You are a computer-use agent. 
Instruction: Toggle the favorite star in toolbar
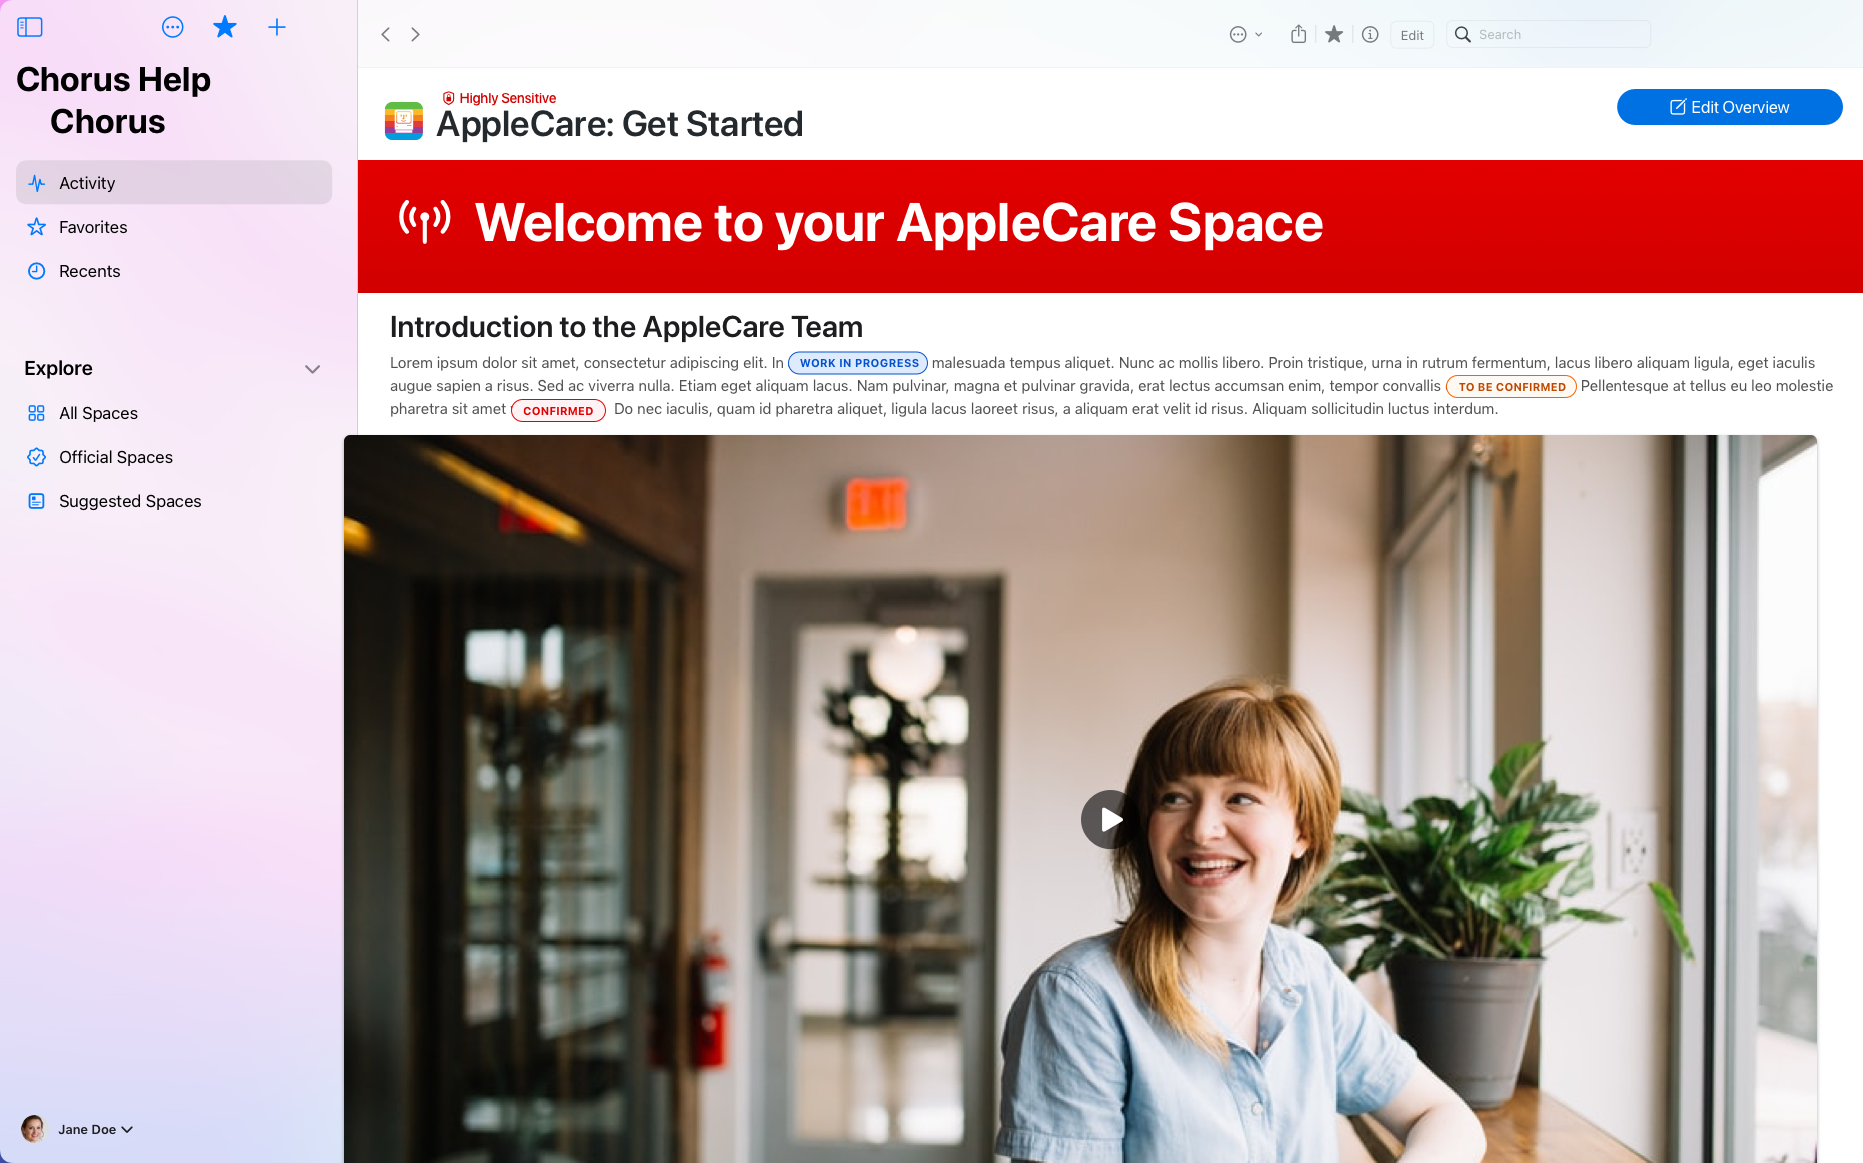click(1334, 34)
